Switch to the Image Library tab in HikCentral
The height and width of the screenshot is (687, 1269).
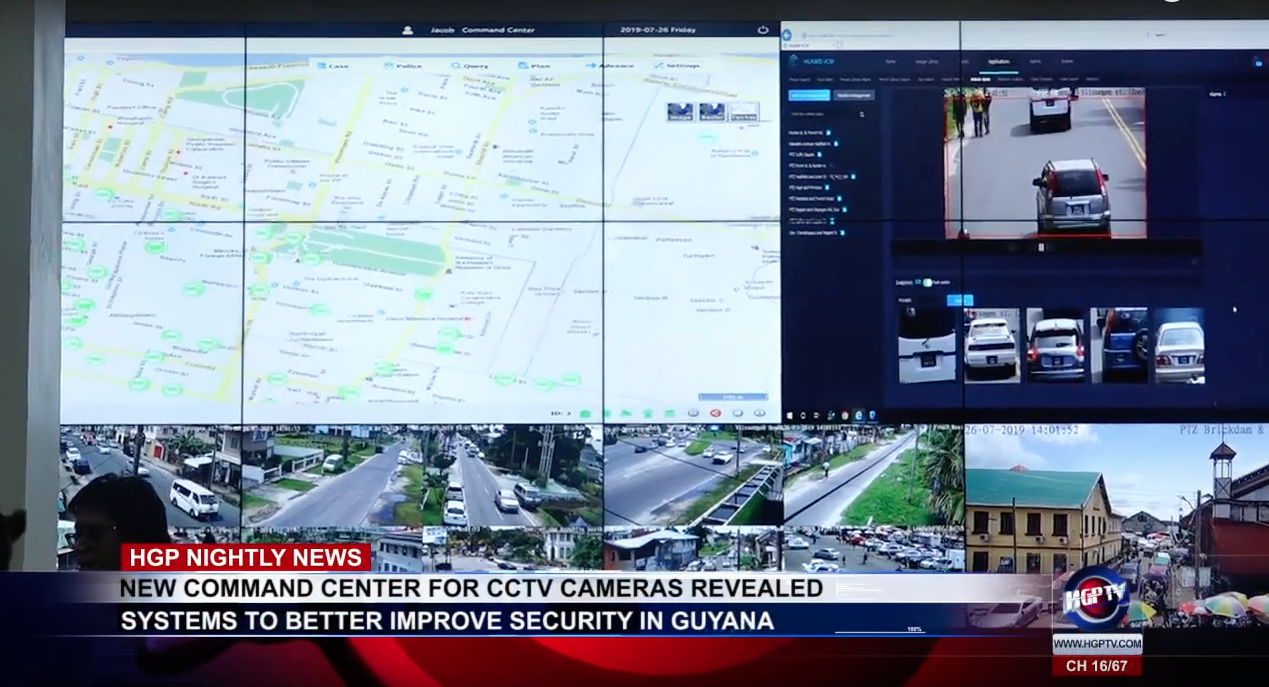(x=927, y=62)
